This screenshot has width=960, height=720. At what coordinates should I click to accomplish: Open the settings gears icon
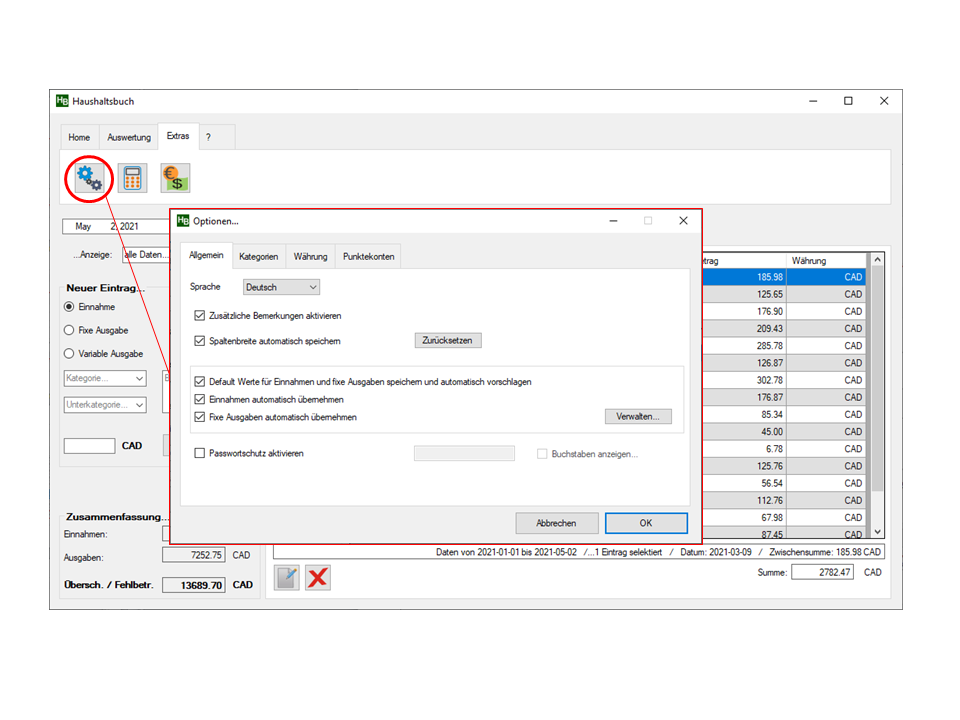(89, 179)
